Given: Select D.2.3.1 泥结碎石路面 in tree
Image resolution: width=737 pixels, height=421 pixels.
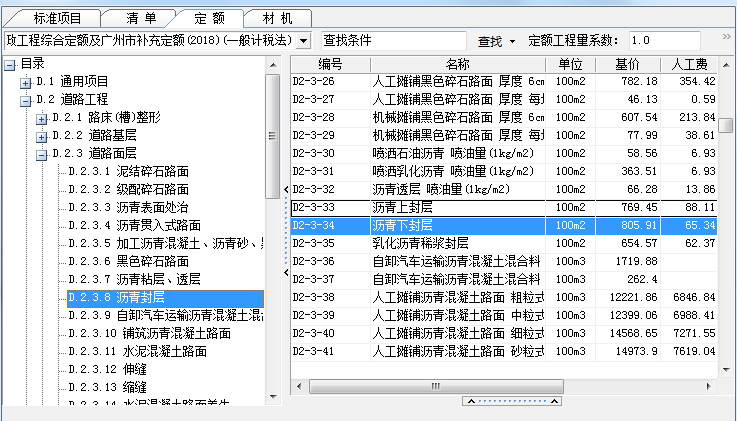Looking at the screenshot, I should [x=128, y=172].
